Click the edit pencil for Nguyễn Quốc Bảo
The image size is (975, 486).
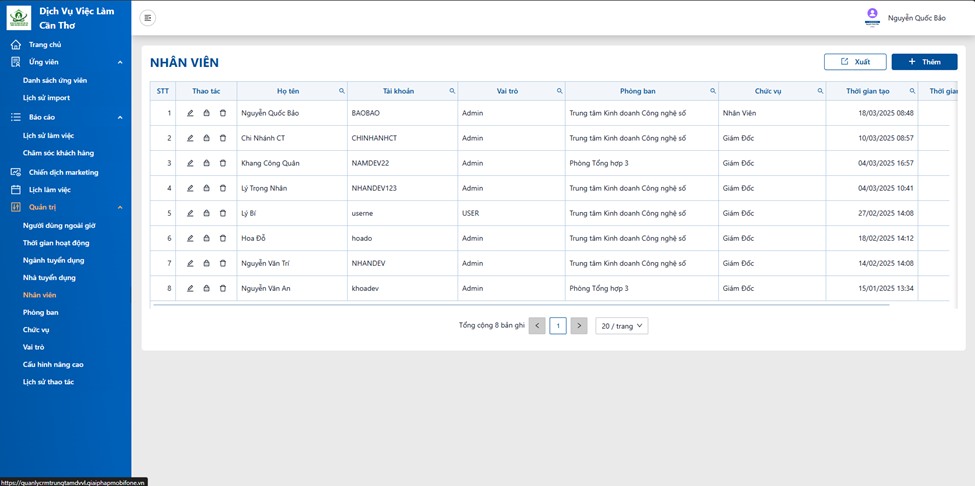pyautogui.click(x=190, y=113)
